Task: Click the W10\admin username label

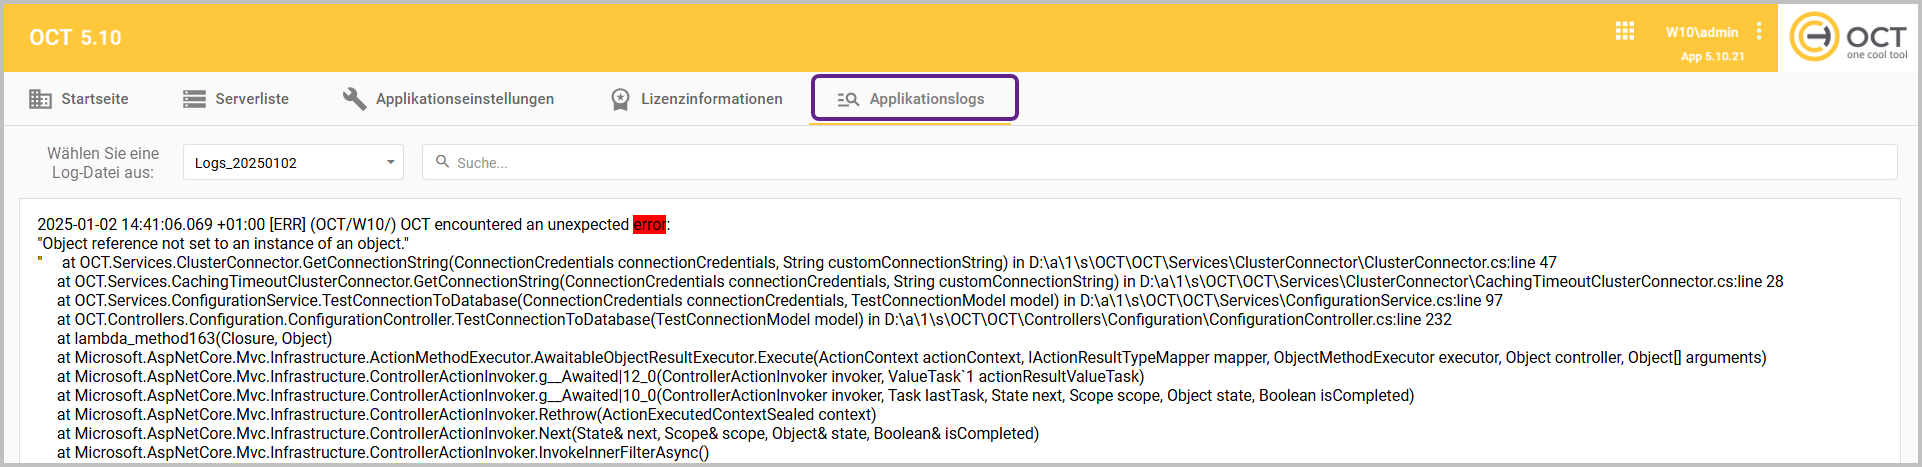Action: click(x=1701, y=32)
